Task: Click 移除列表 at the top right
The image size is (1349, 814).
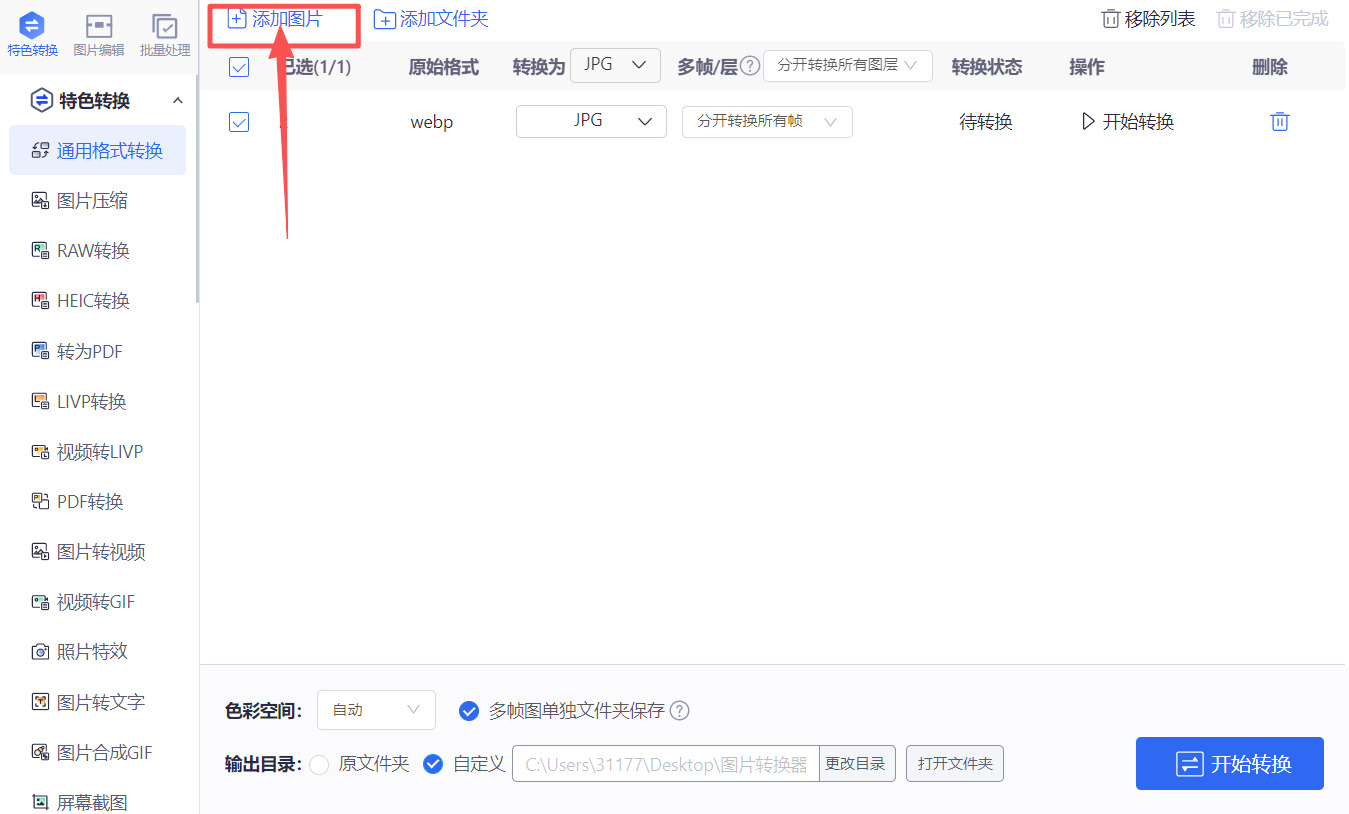Action: click(x=1147, y=18)
